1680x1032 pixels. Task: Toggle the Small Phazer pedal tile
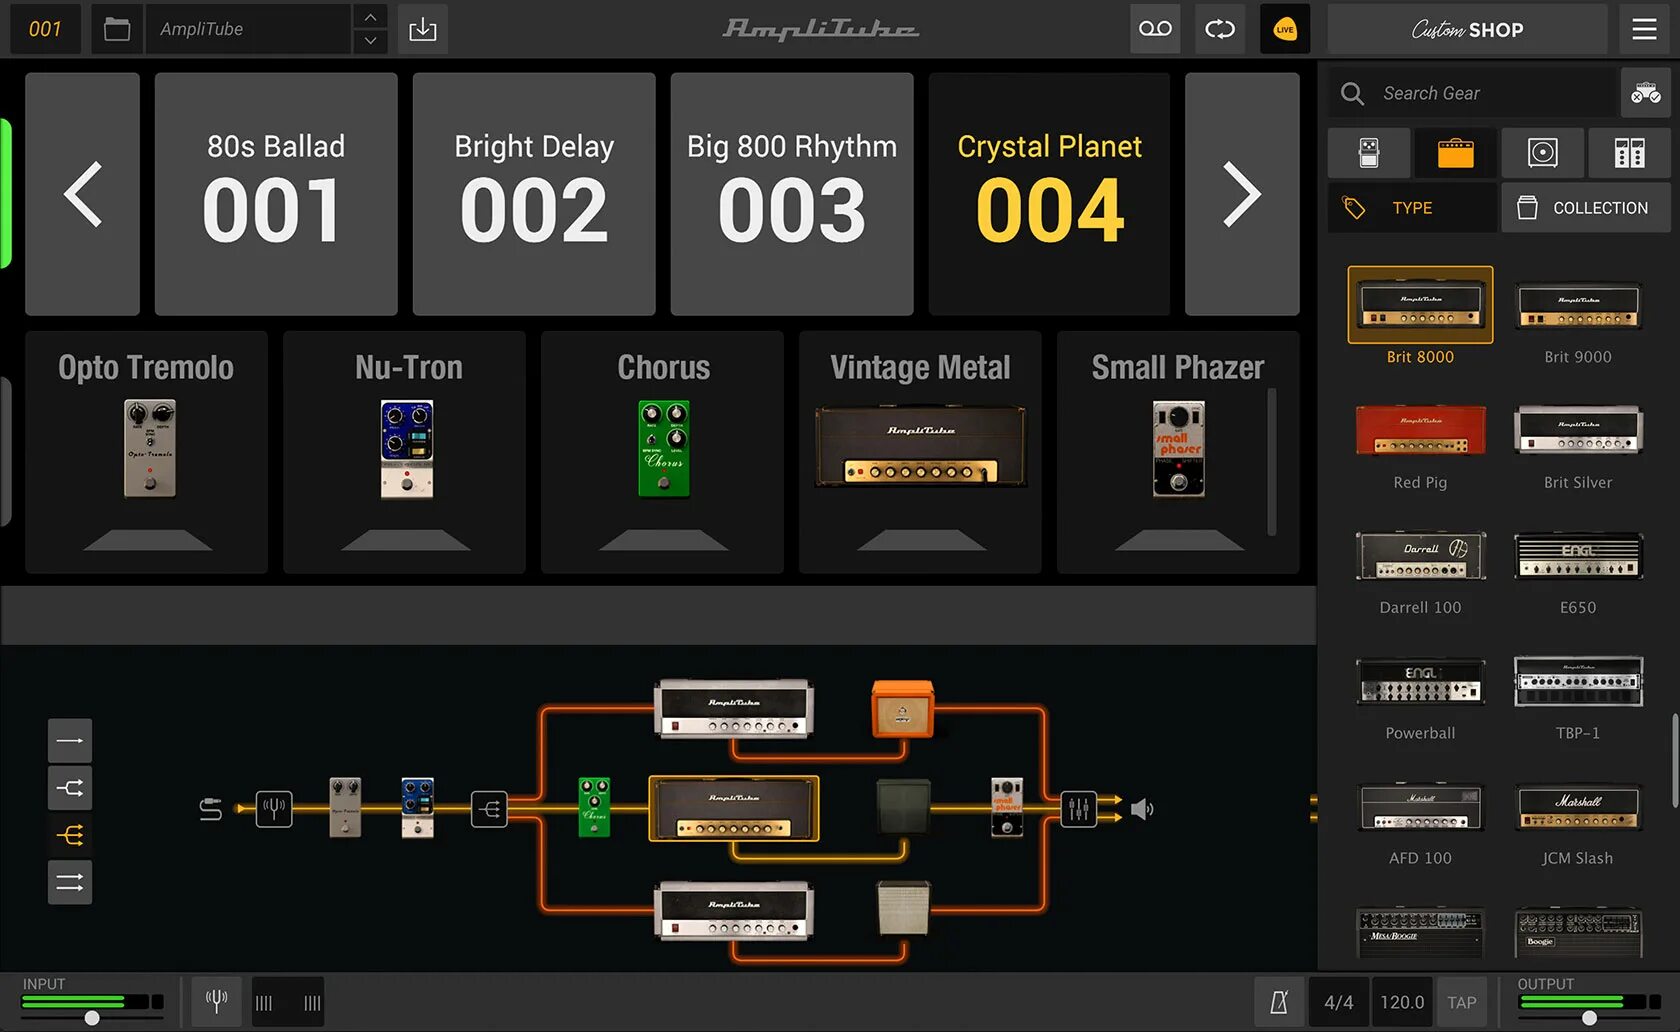pyautogui.click(x=1178, y=452)
